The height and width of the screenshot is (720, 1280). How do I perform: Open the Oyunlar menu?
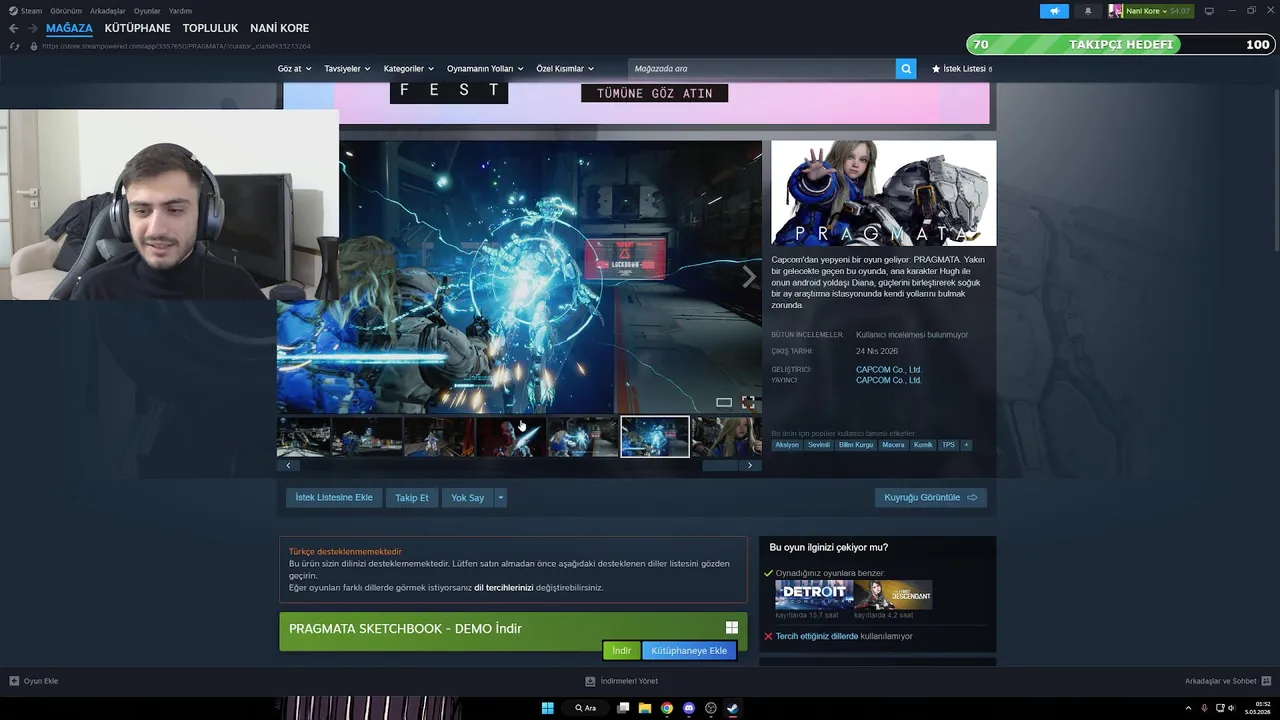tap(147, 11)
